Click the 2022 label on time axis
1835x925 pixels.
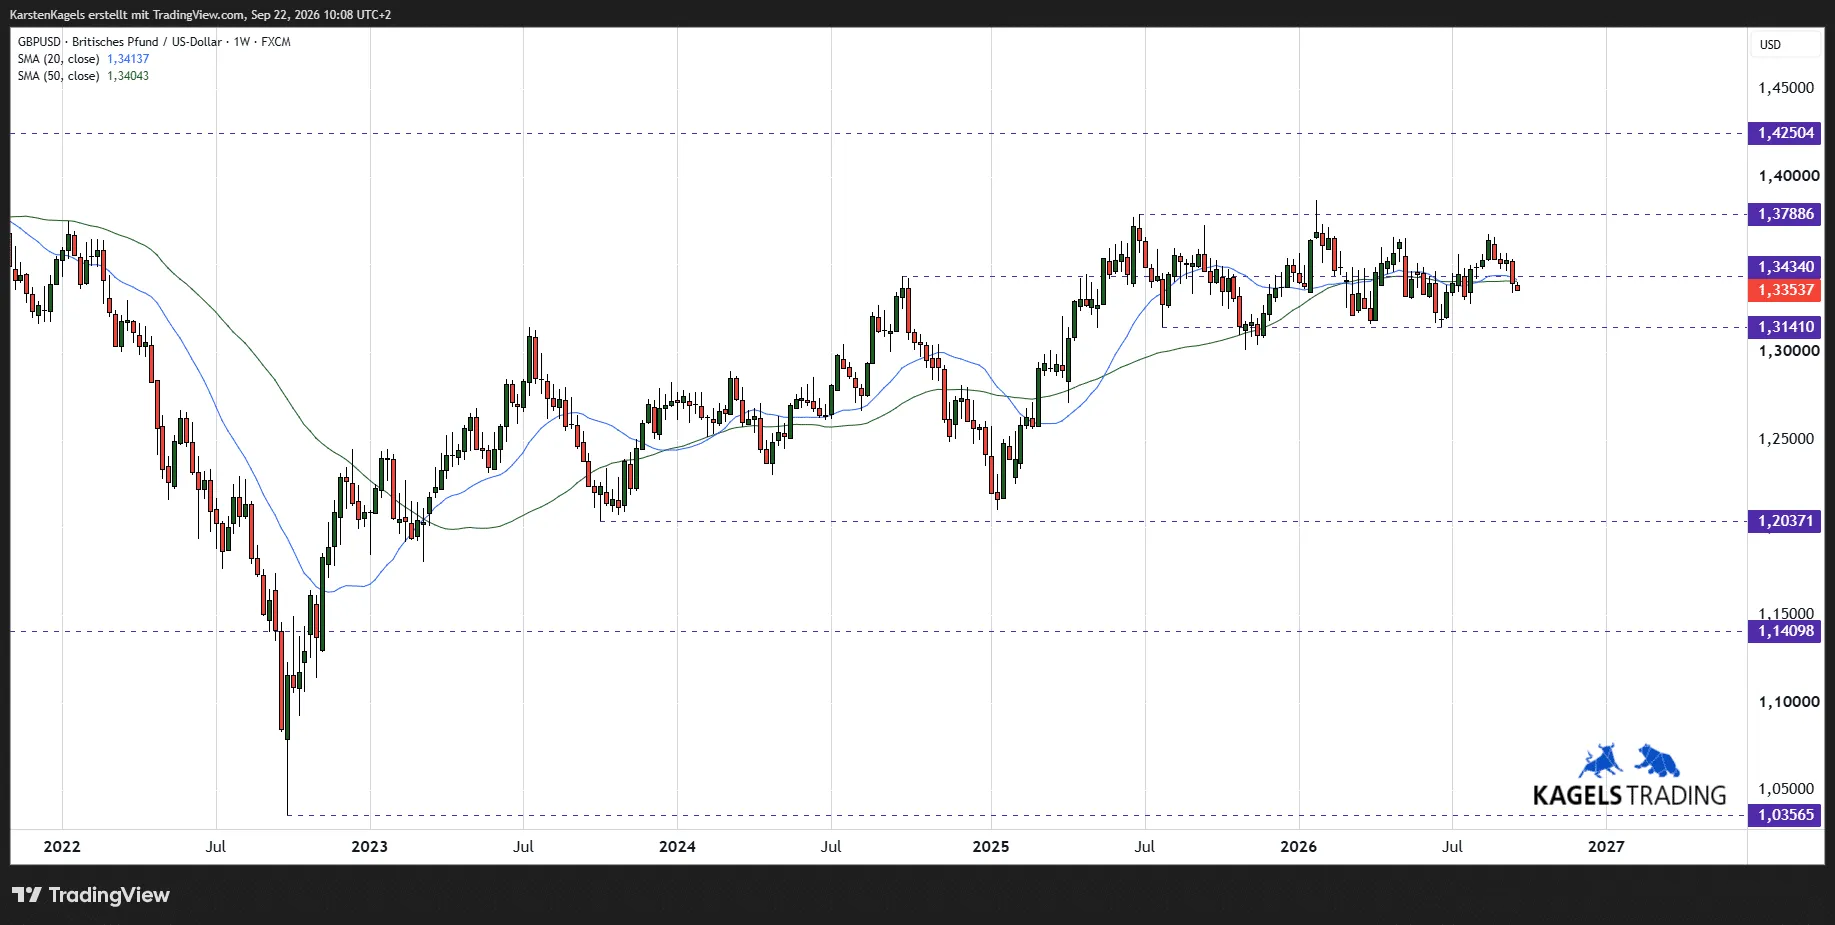(x=62, y=847)
